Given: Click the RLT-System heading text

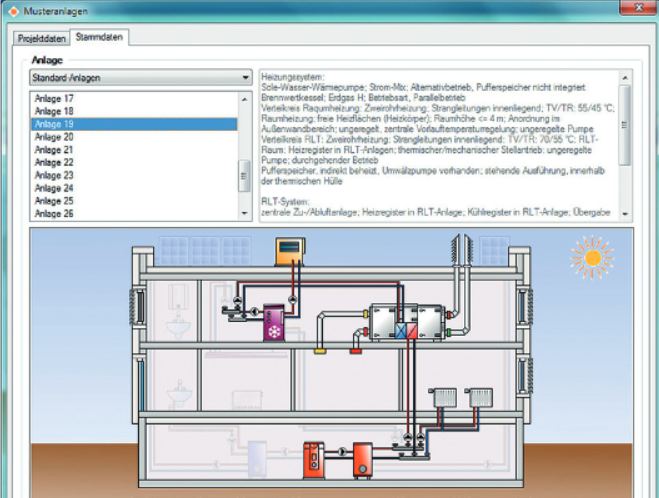Looking at the screenshot, I should click(x=285, y=202).
